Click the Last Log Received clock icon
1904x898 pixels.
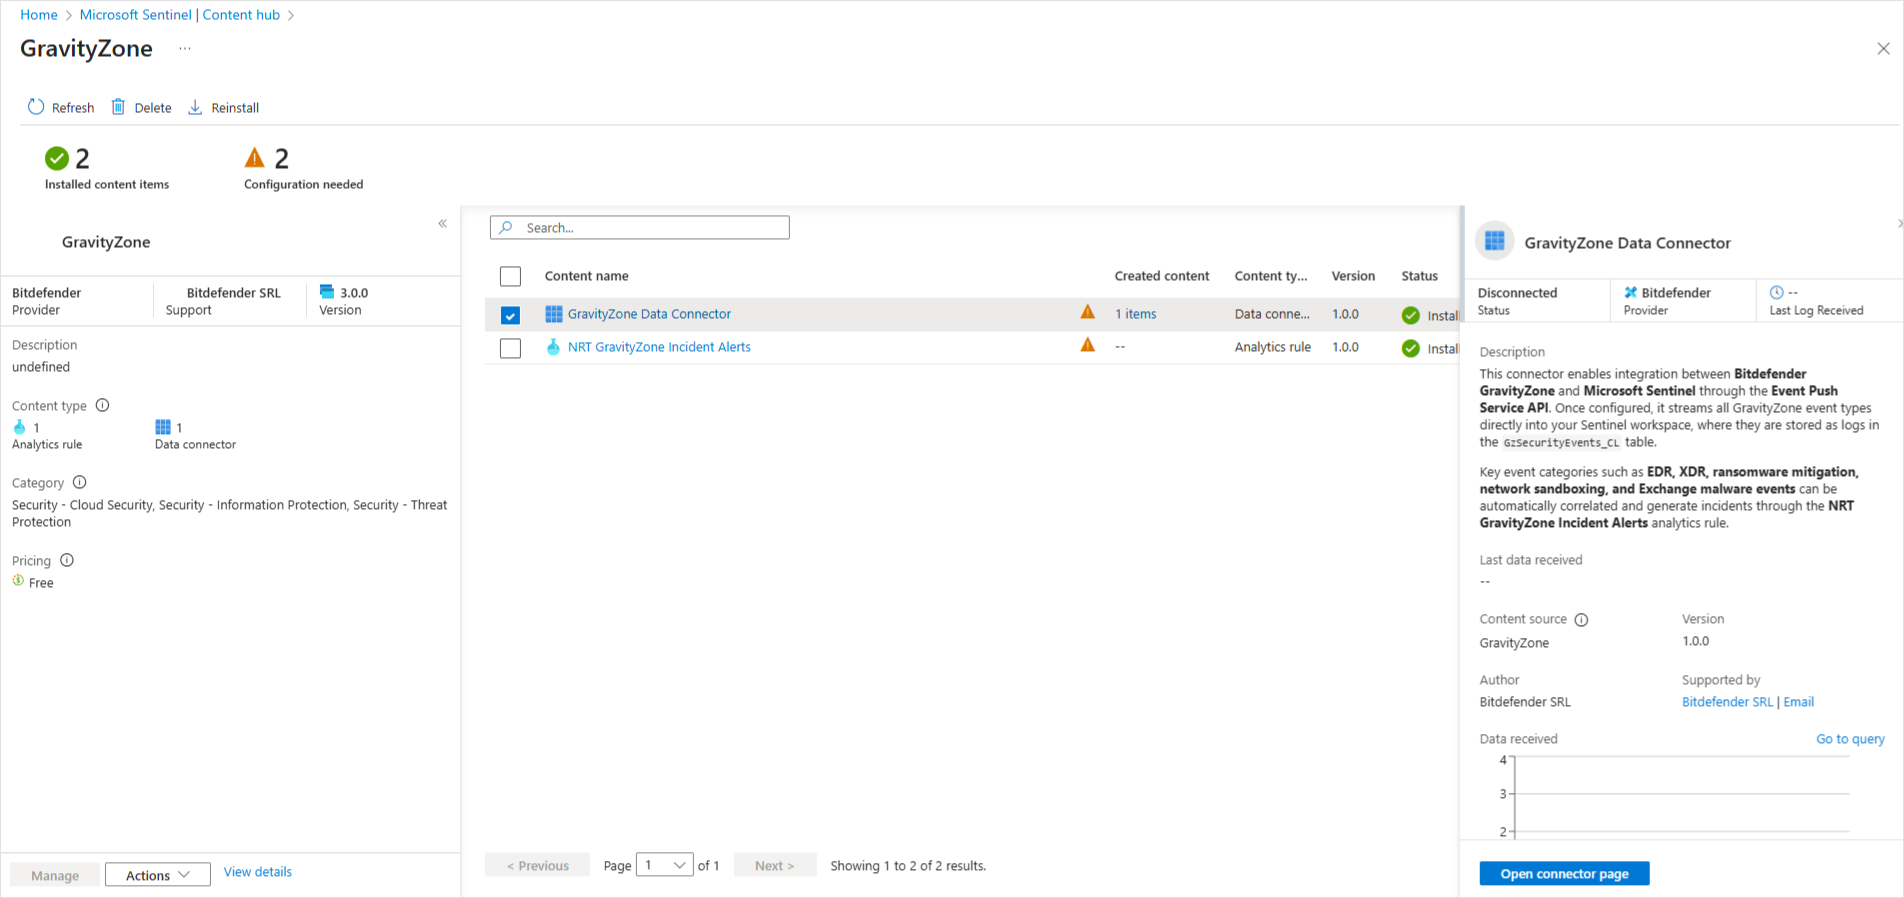point(1777,292)
